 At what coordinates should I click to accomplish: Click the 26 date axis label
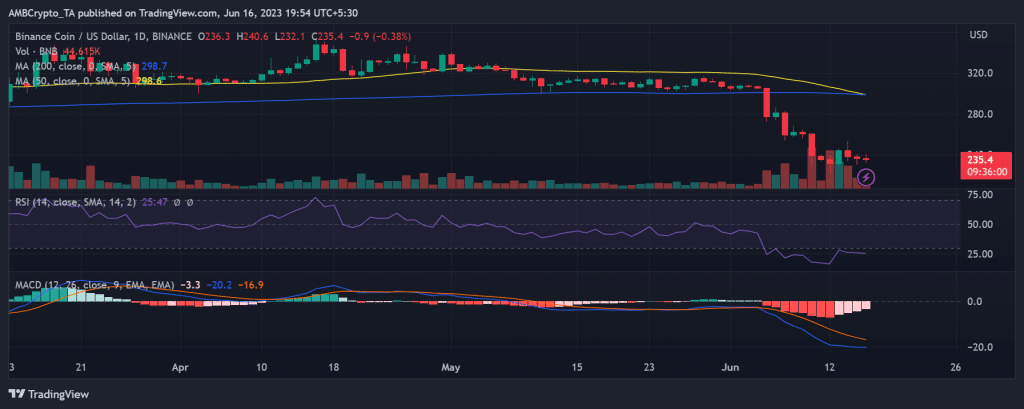click(957, 367)
